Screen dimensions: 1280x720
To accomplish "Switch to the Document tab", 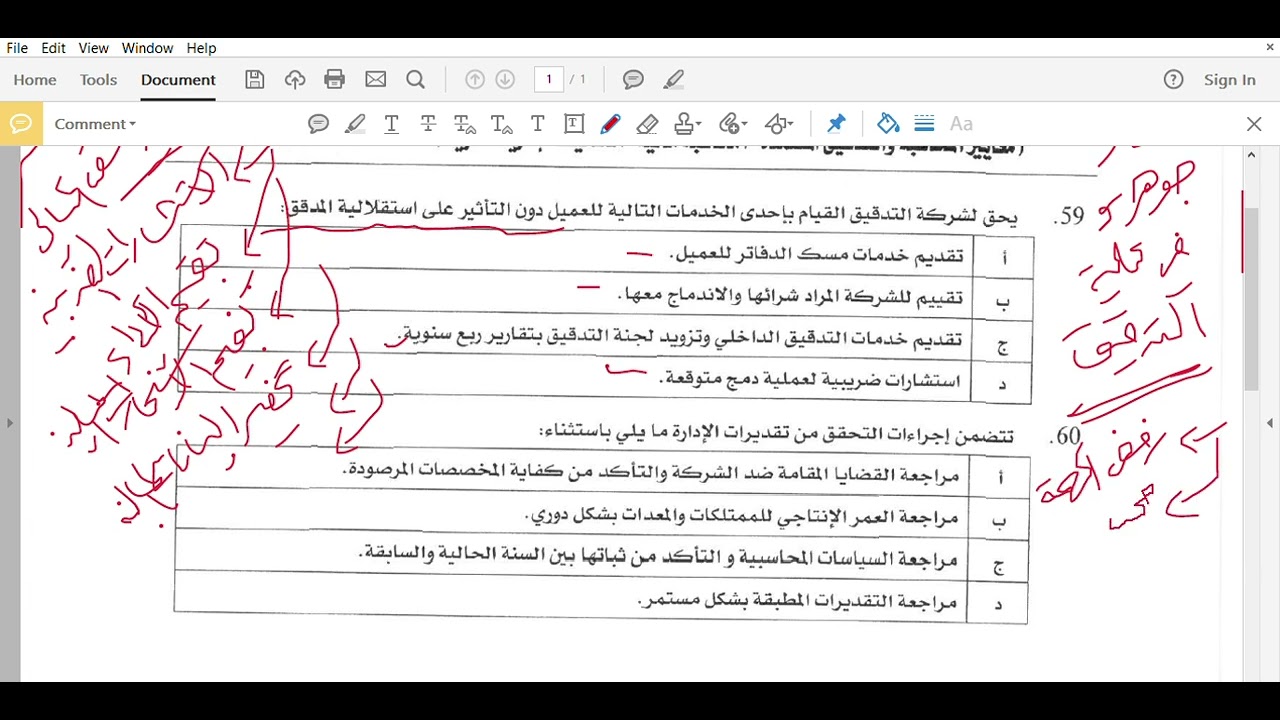I will pyautogui.click(x=178, y=80).
